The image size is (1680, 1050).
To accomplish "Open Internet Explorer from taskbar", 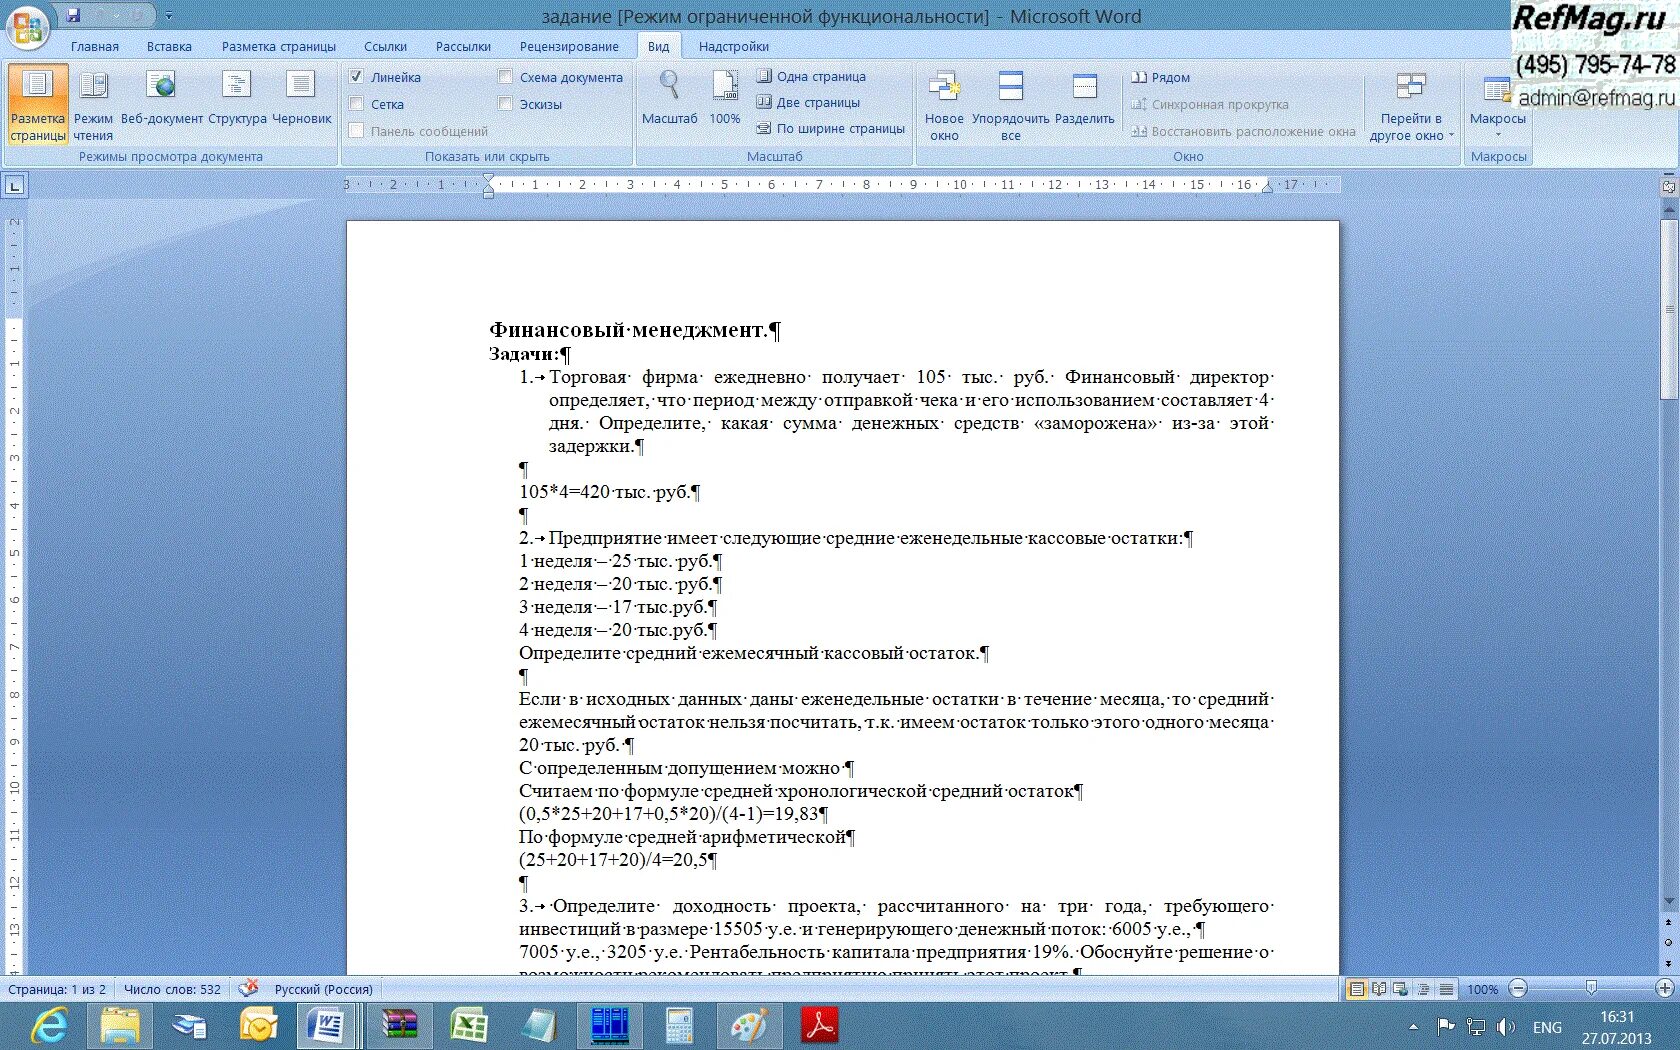I will coord(49,1026).
